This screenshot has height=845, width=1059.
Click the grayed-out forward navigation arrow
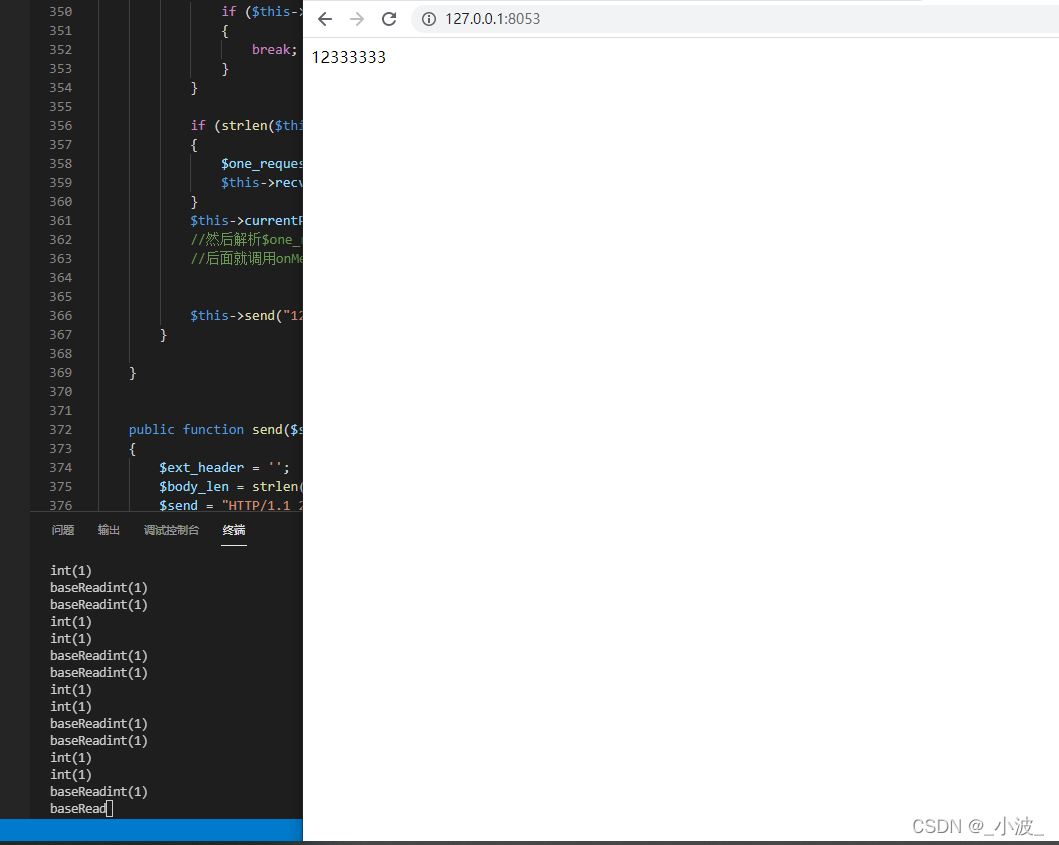point(356,18)
